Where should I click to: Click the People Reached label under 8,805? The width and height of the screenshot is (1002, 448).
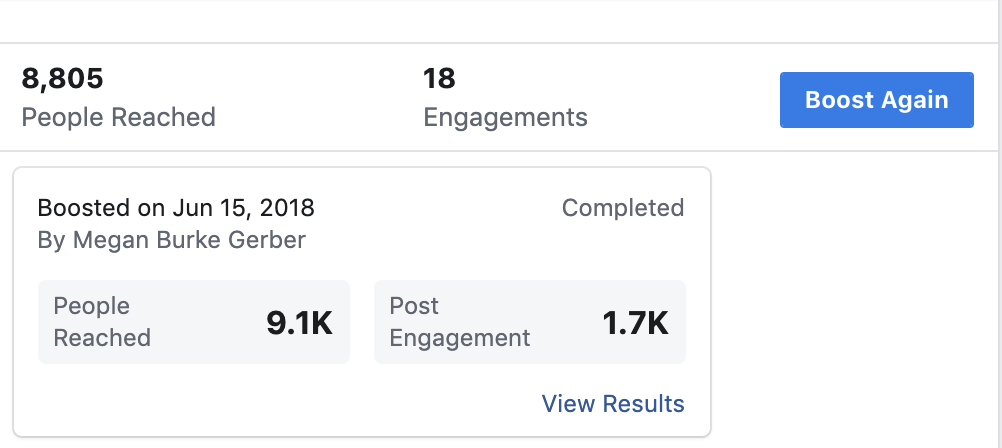coord(119,118)
